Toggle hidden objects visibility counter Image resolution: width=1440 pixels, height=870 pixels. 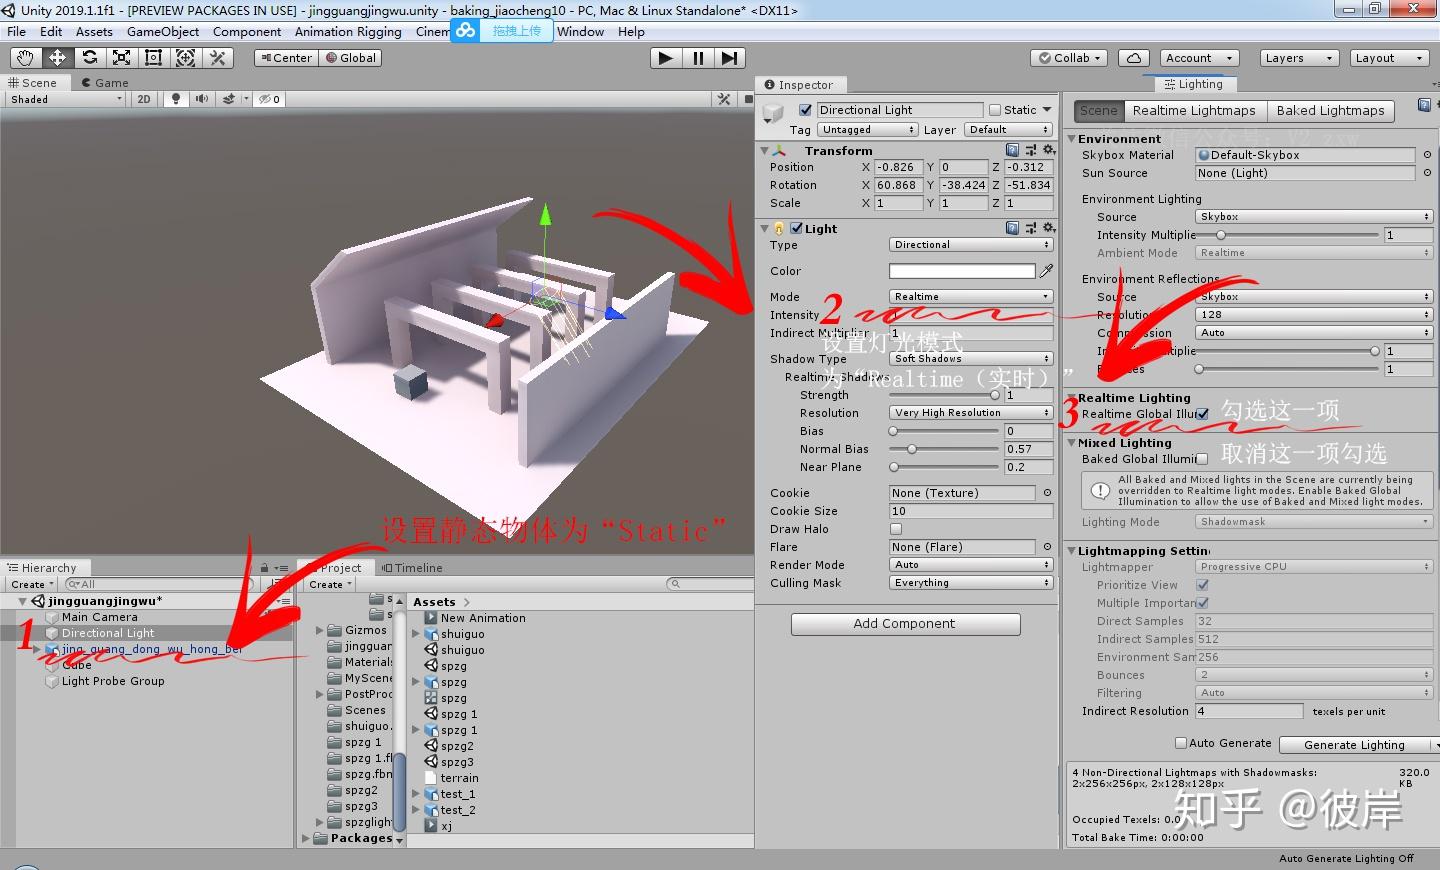(269, 99)
